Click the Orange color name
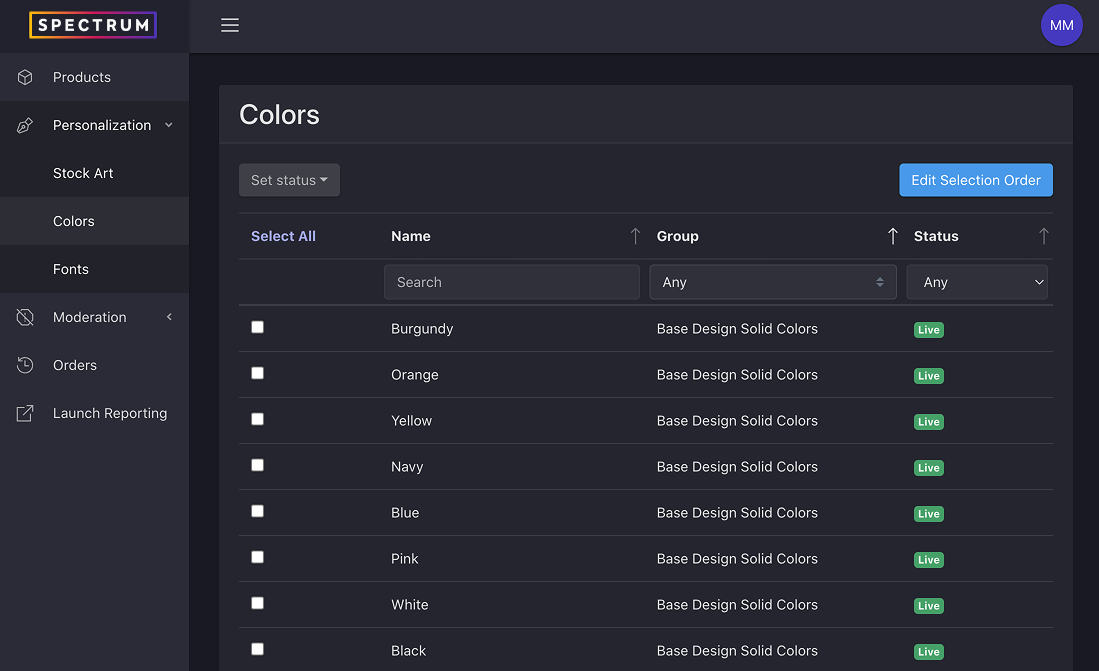This screenshot has width=1099, height=671. pyautogui.click(x=414, y=375)
